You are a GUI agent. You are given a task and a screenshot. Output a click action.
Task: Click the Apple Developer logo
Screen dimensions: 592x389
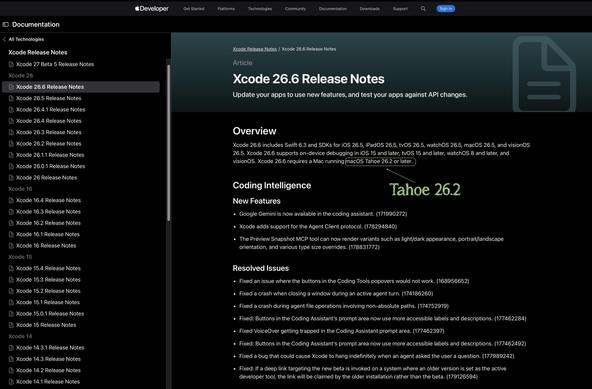(152, 8)
